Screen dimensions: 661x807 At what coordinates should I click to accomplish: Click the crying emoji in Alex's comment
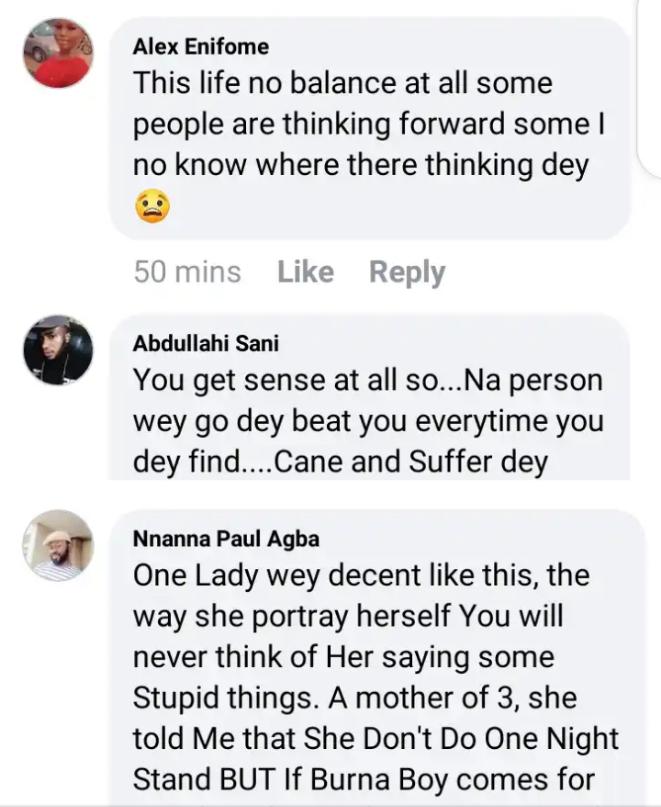(152, 207)
